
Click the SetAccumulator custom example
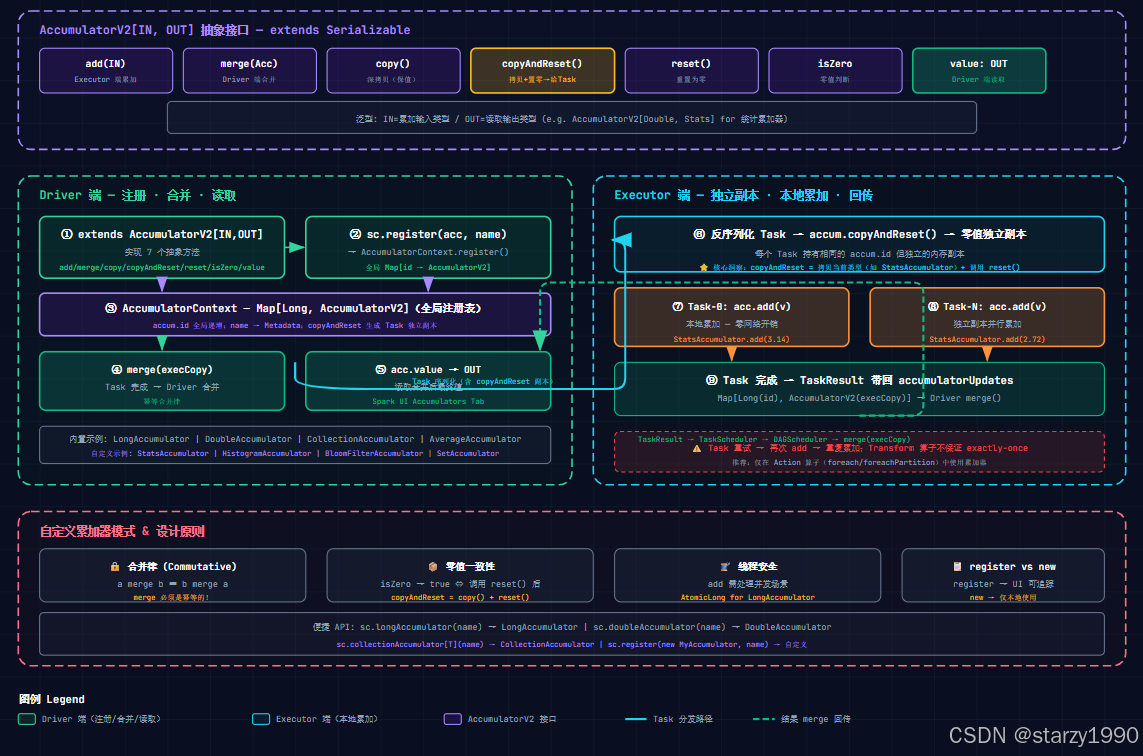(468, 453)
